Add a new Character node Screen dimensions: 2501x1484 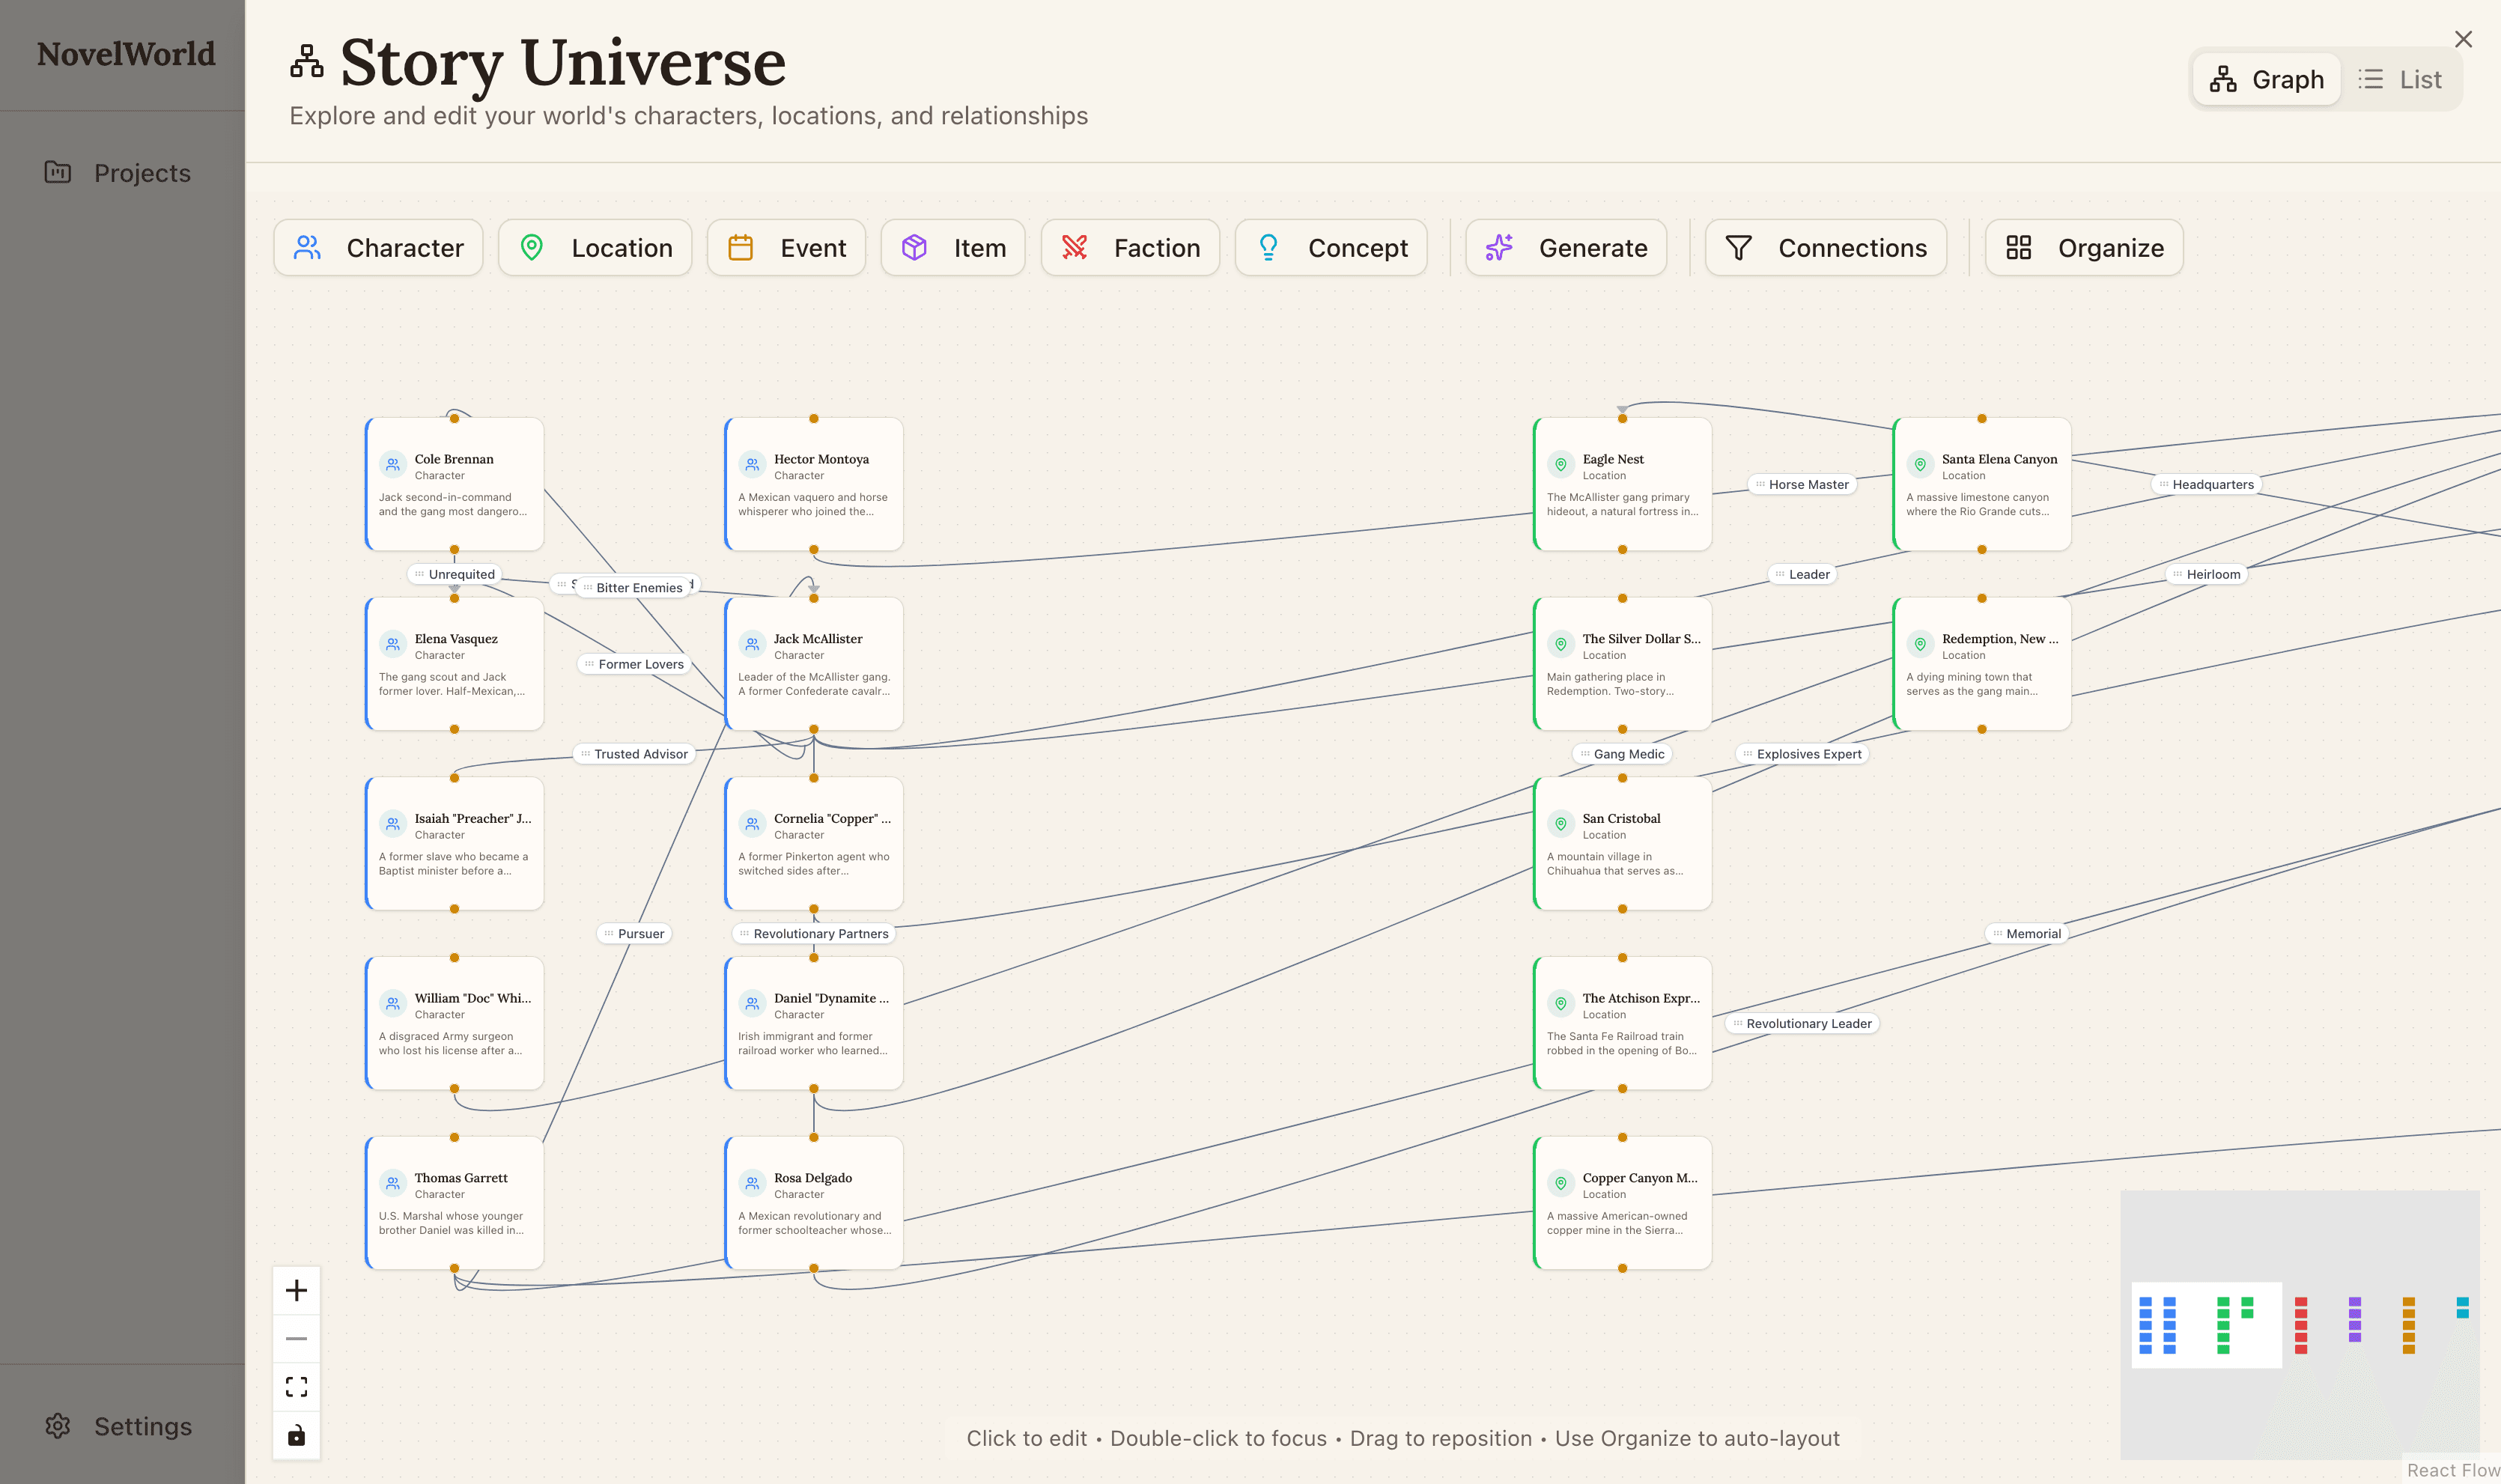click(x=378, y=247)
